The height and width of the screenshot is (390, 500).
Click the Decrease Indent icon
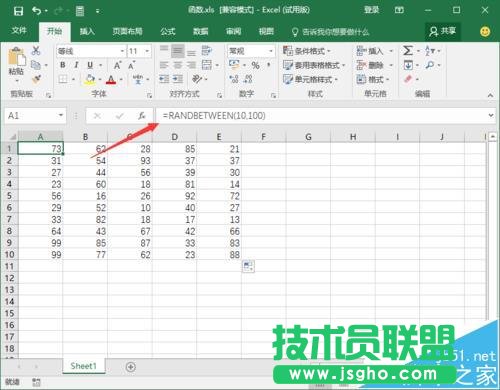coord(164,79)
